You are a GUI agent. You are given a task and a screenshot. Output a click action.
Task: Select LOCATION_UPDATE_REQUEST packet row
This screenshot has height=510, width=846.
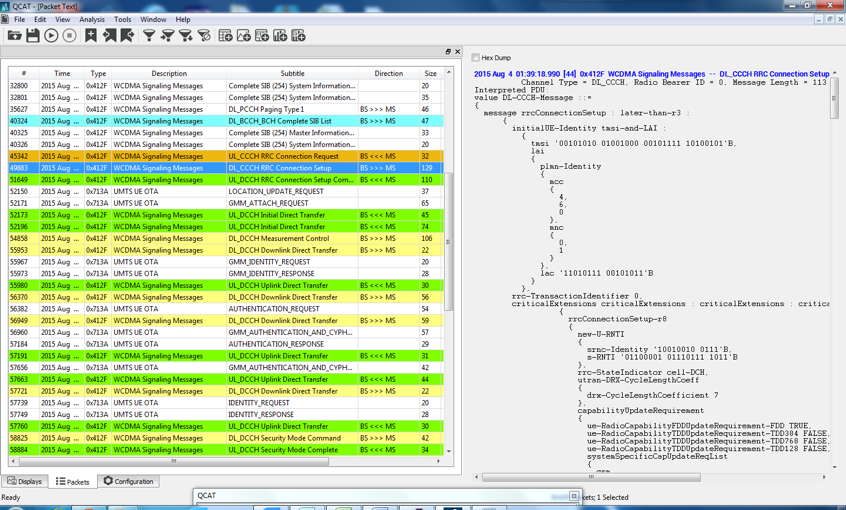[x=226, y=191]
